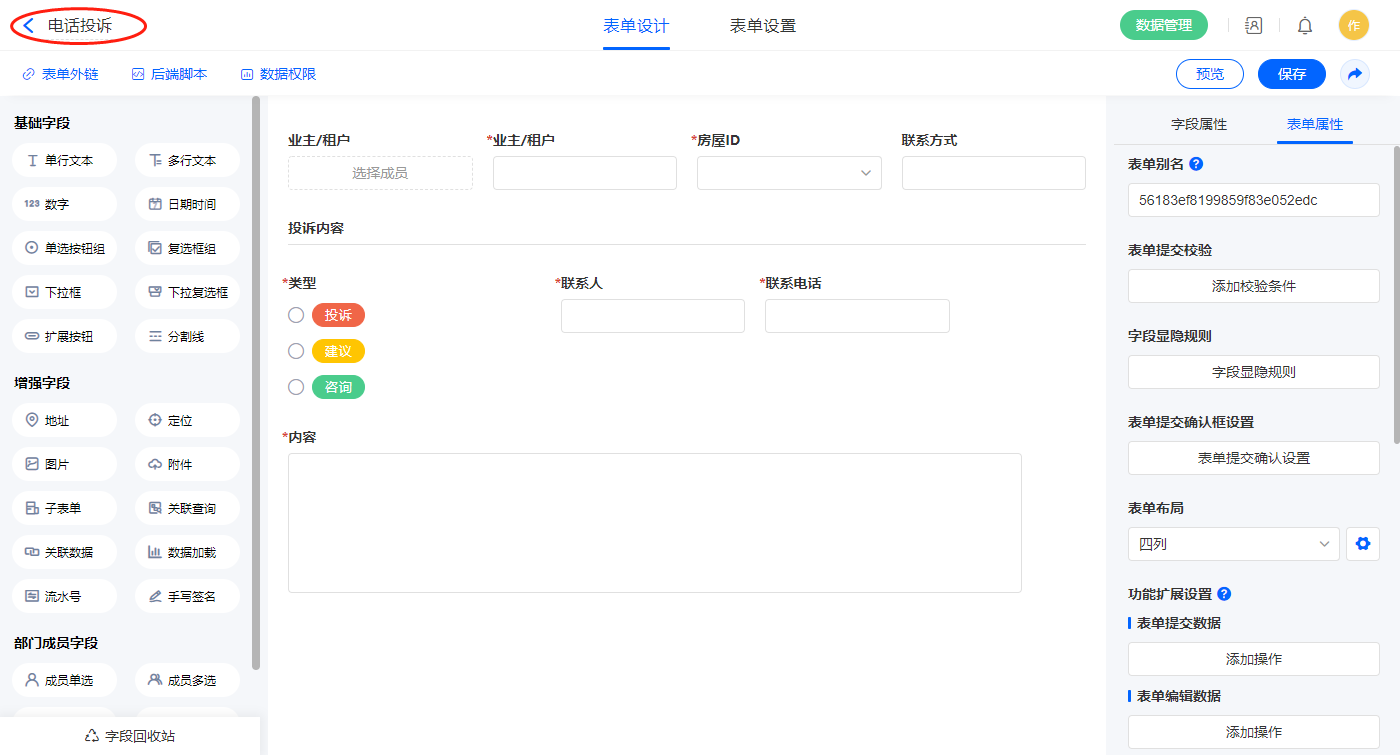Viewport: 1400px width, 755px height.
Task: Click the 保存 button
Action: (1291, 74)
